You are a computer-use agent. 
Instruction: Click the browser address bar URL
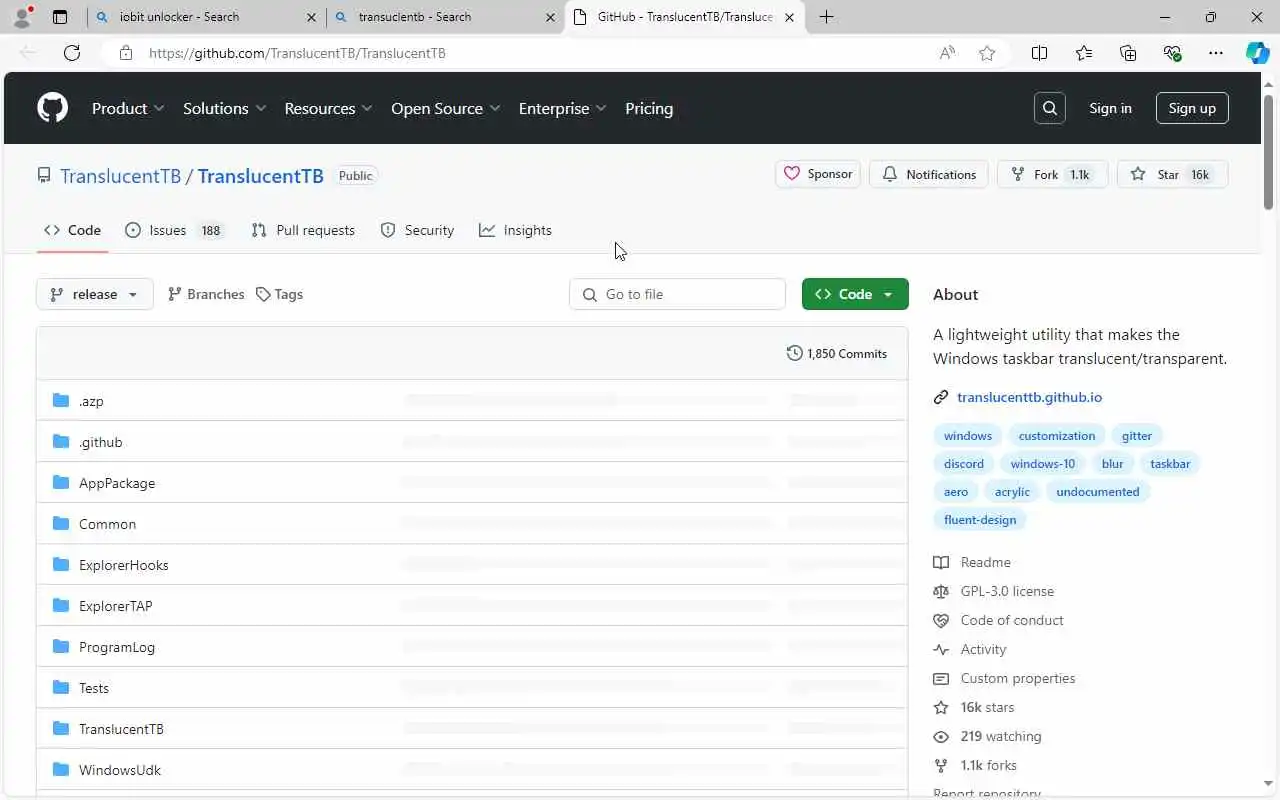tap(297, 53)
